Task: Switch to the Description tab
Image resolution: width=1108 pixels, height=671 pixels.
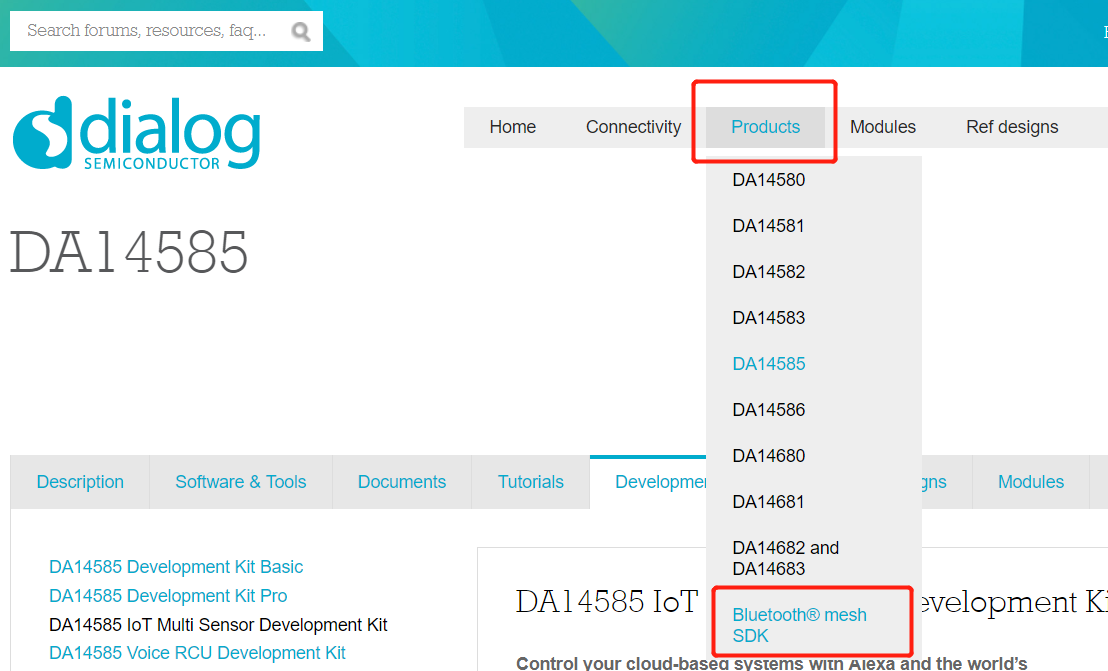Action: 80,482
